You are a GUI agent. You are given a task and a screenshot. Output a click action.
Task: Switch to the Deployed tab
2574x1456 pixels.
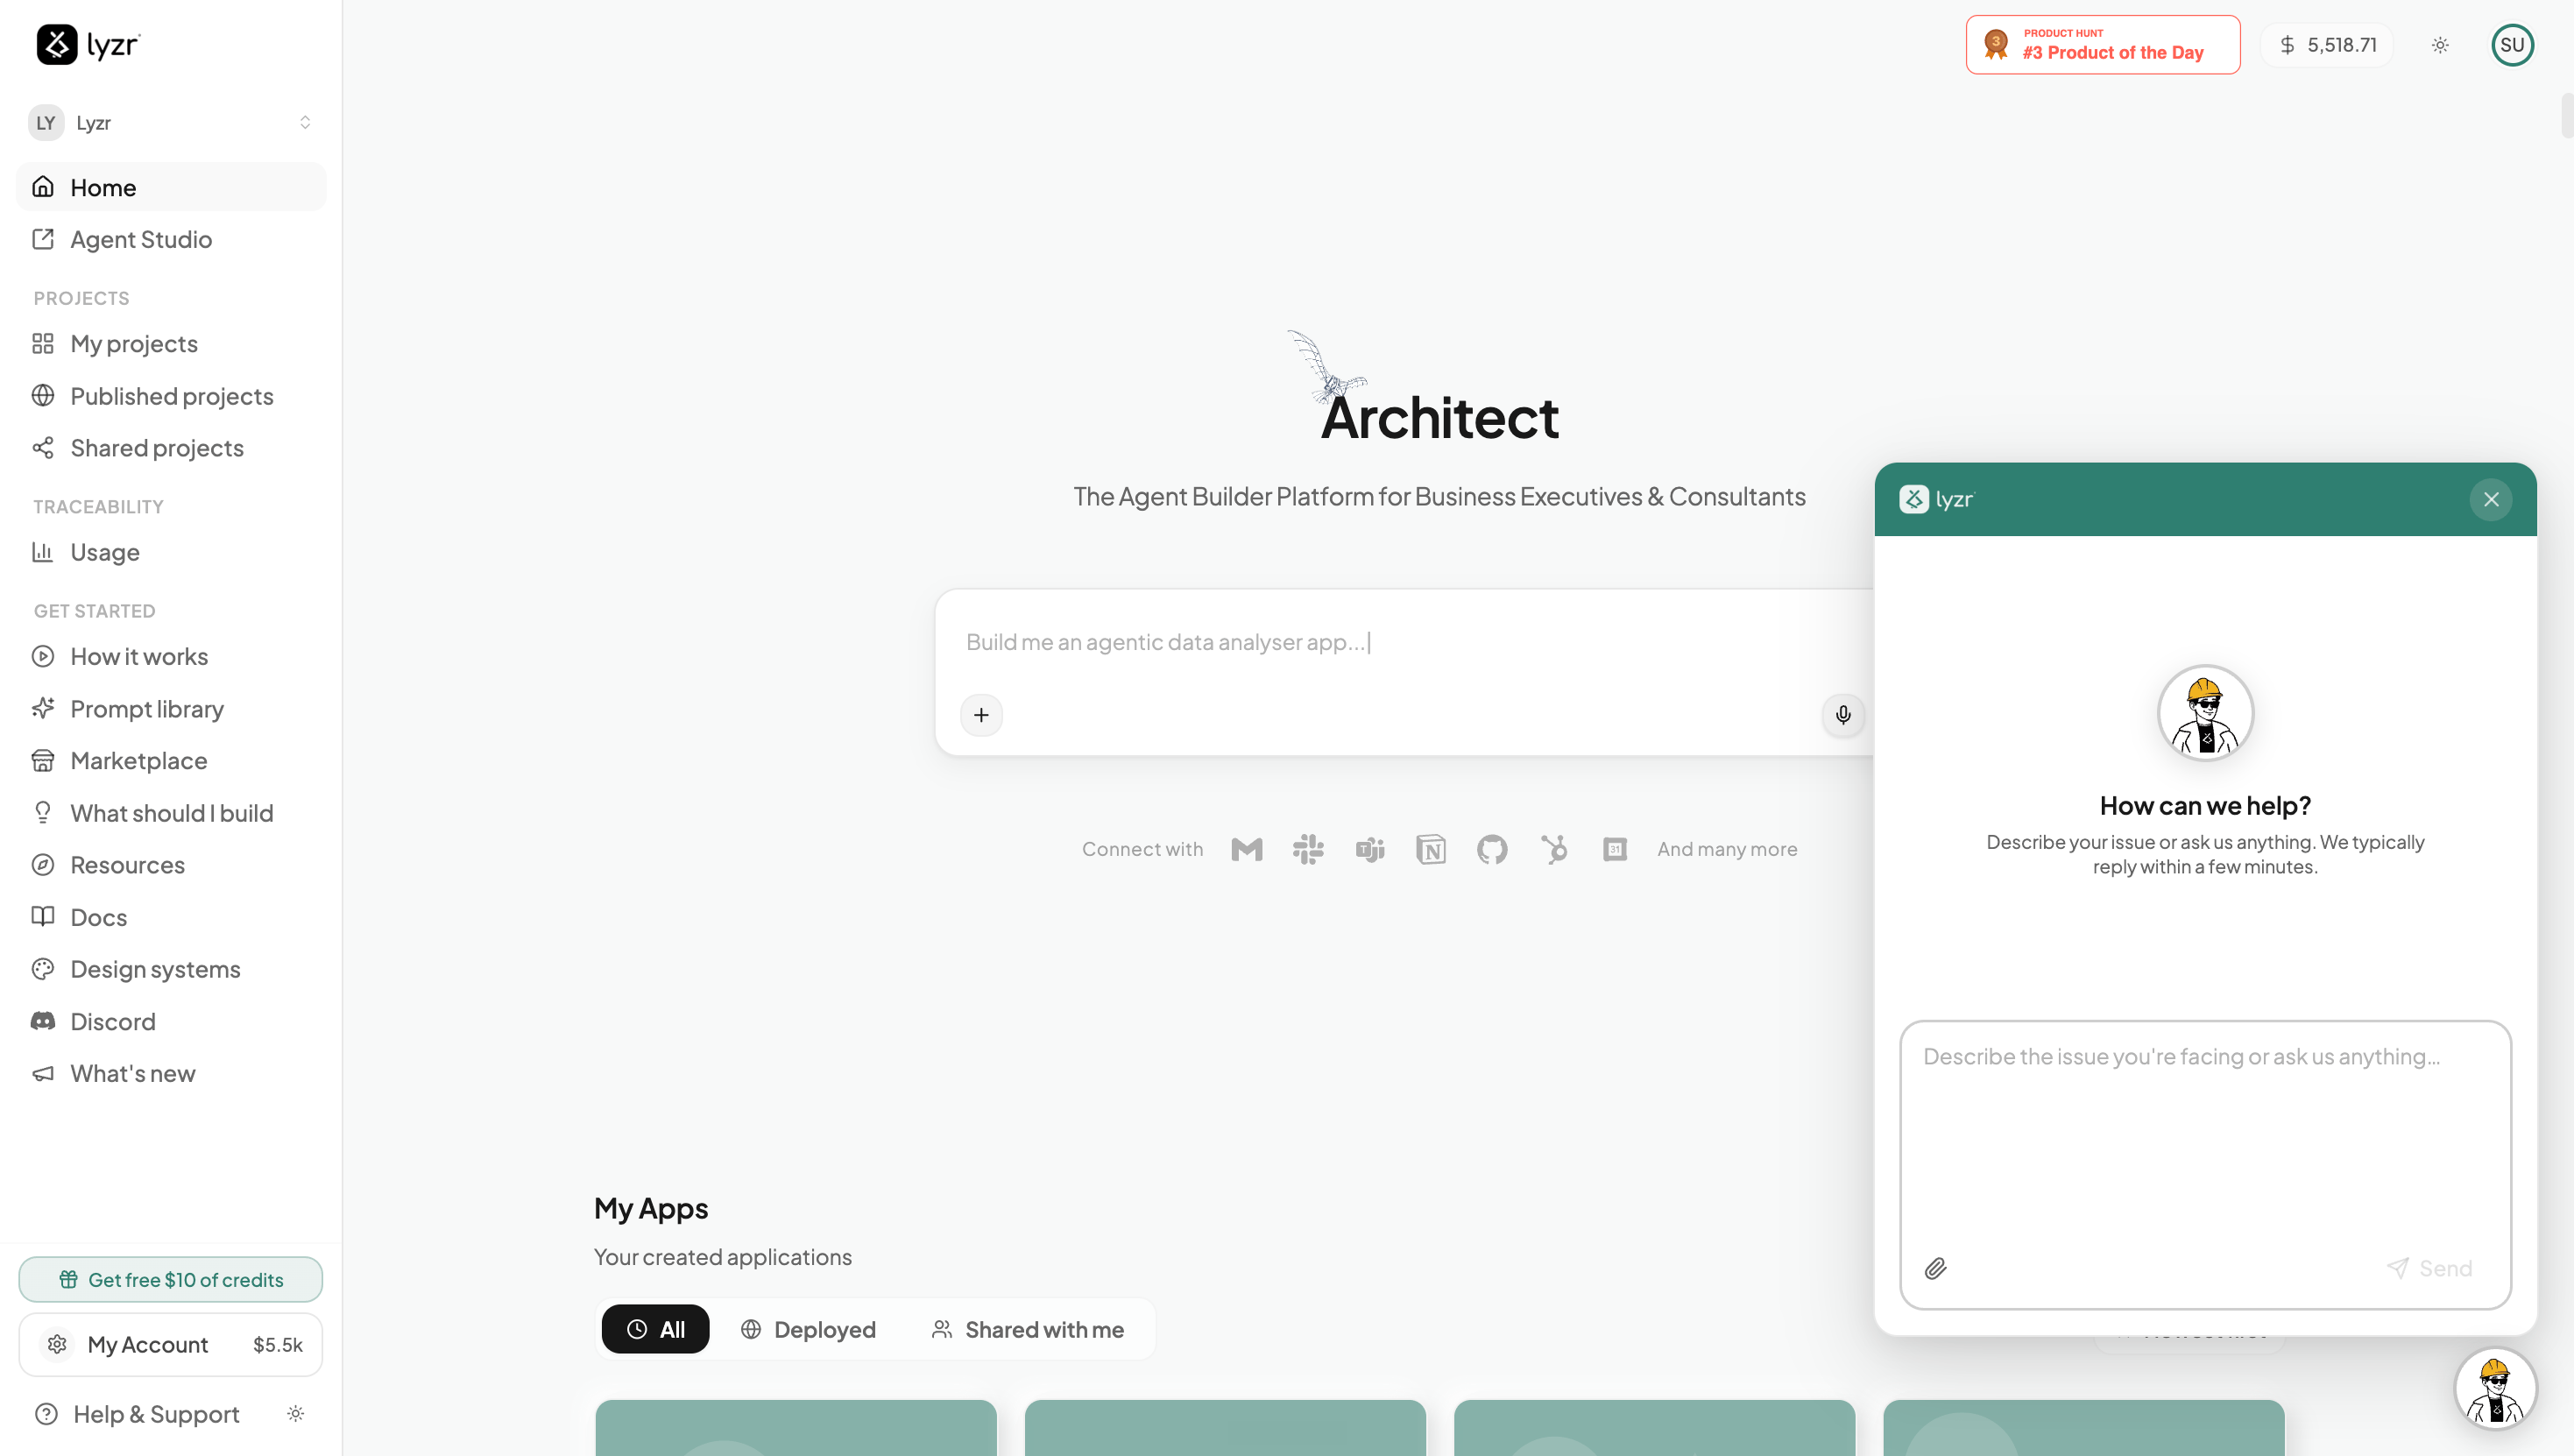click(x=808, y=1329)
